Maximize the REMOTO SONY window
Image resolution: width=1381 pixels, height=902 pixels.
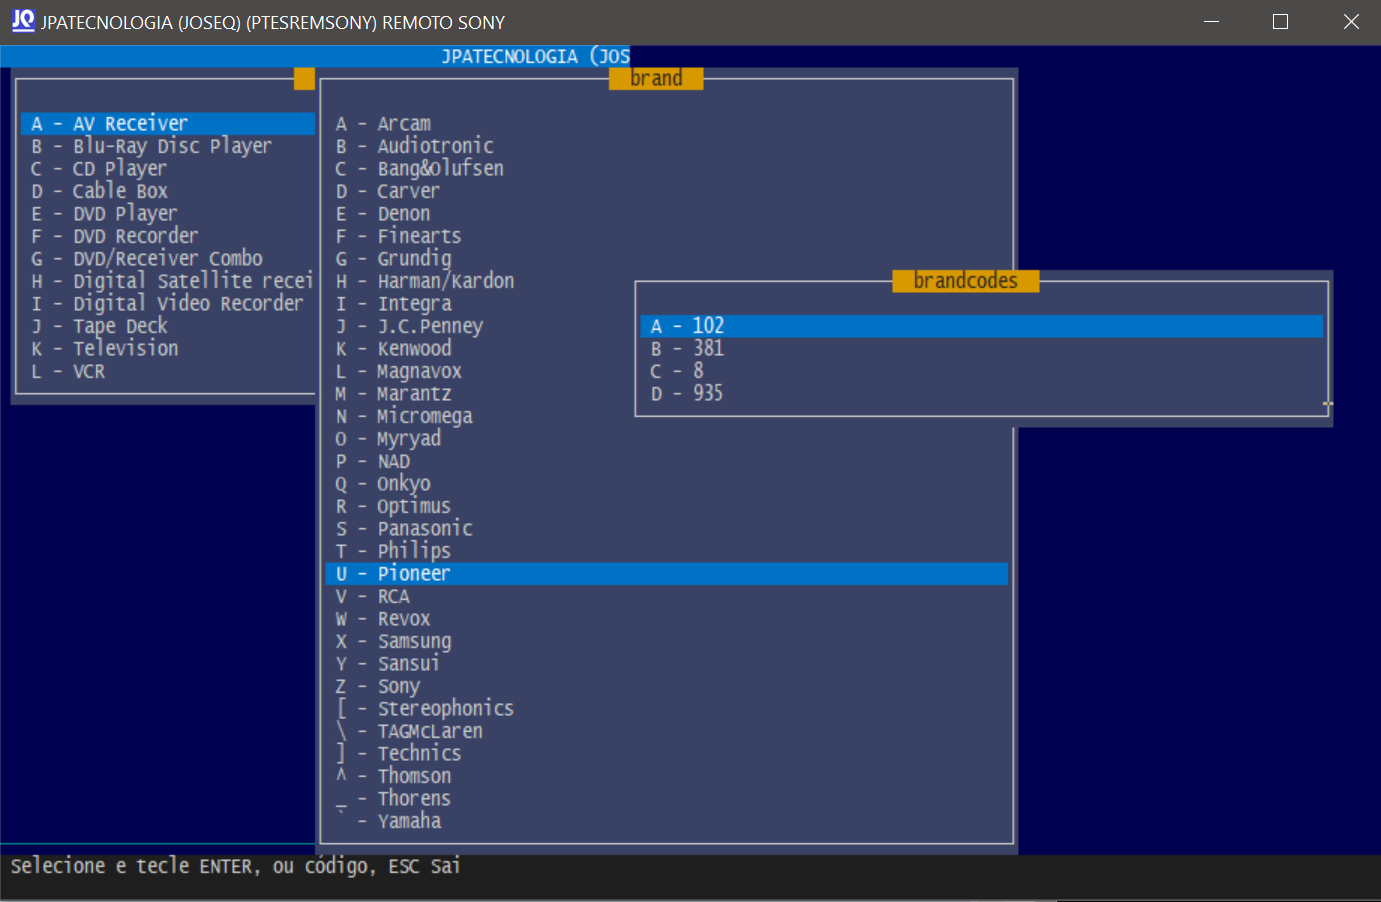click(1280, 22)
